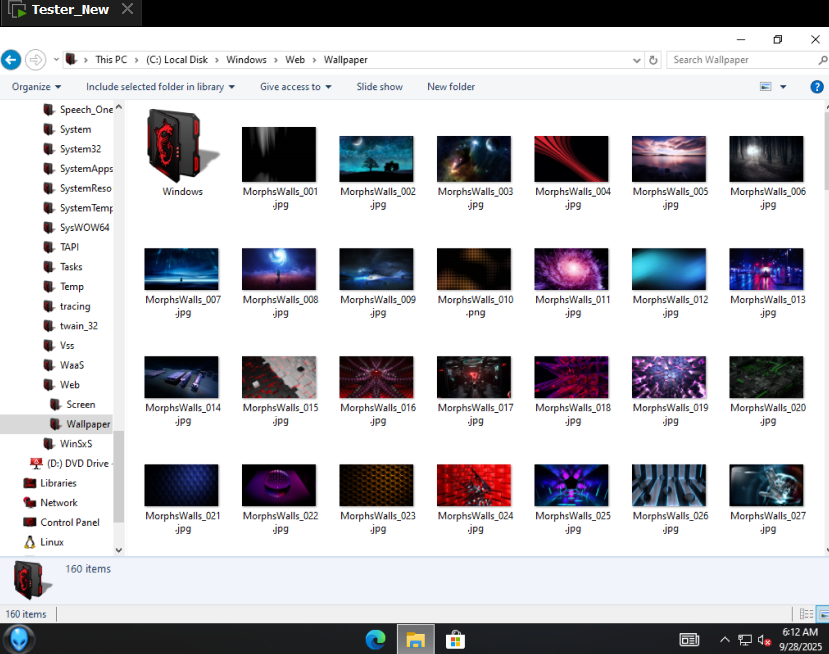Click the DVD Drive (D:) icon

coord(36,464)
